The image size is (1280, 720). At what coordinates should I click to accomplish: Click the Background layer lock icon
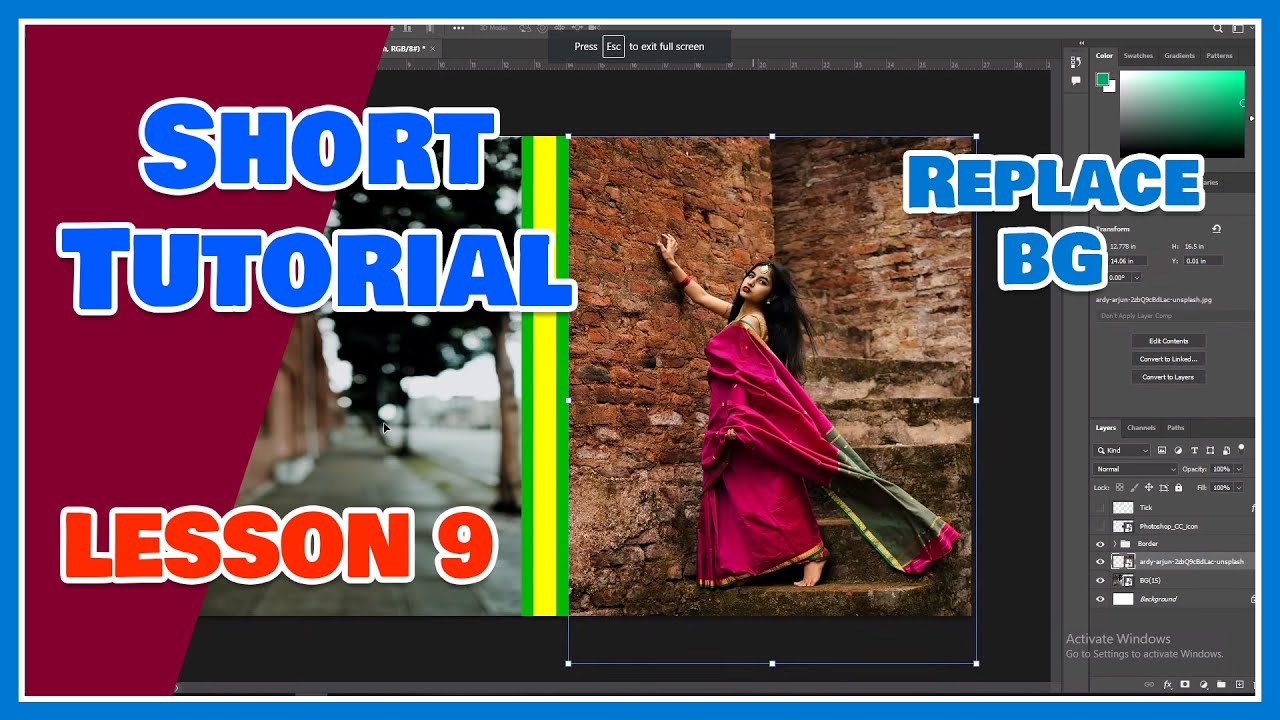click(x=1254, y=599)
